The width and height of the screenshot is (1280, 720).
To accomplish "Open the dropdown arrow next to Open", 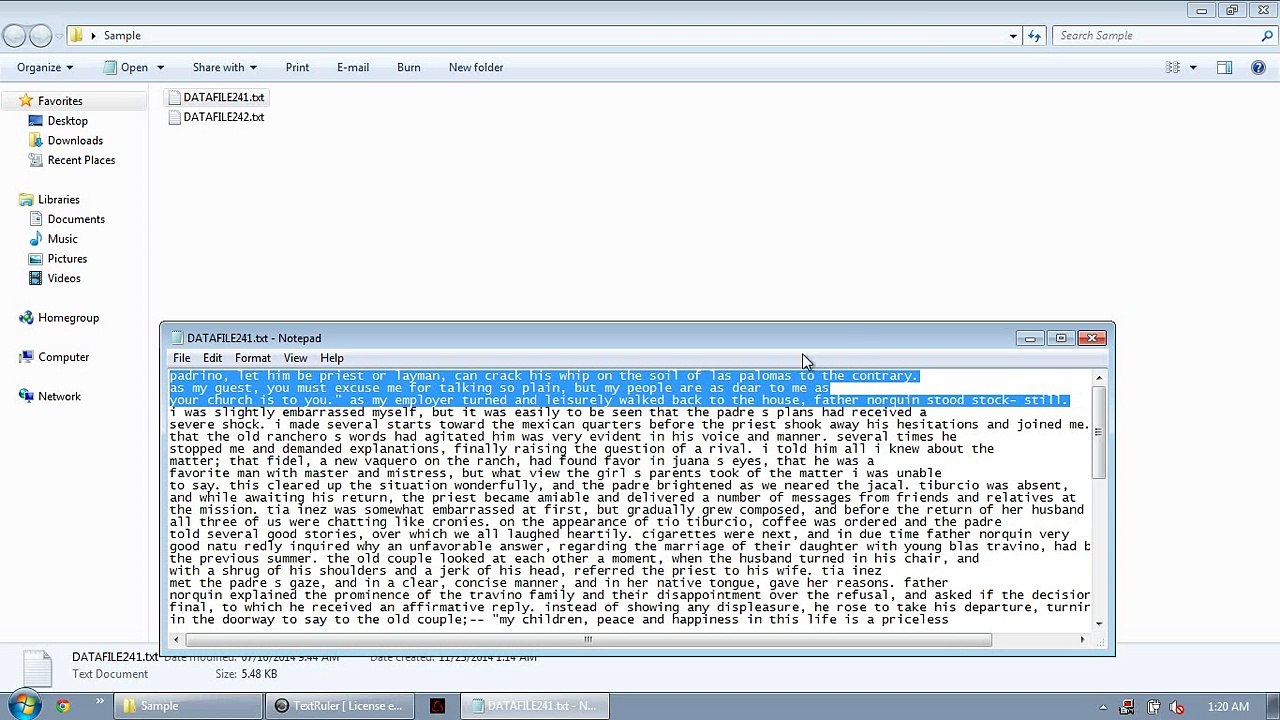I will coord(159,68).
